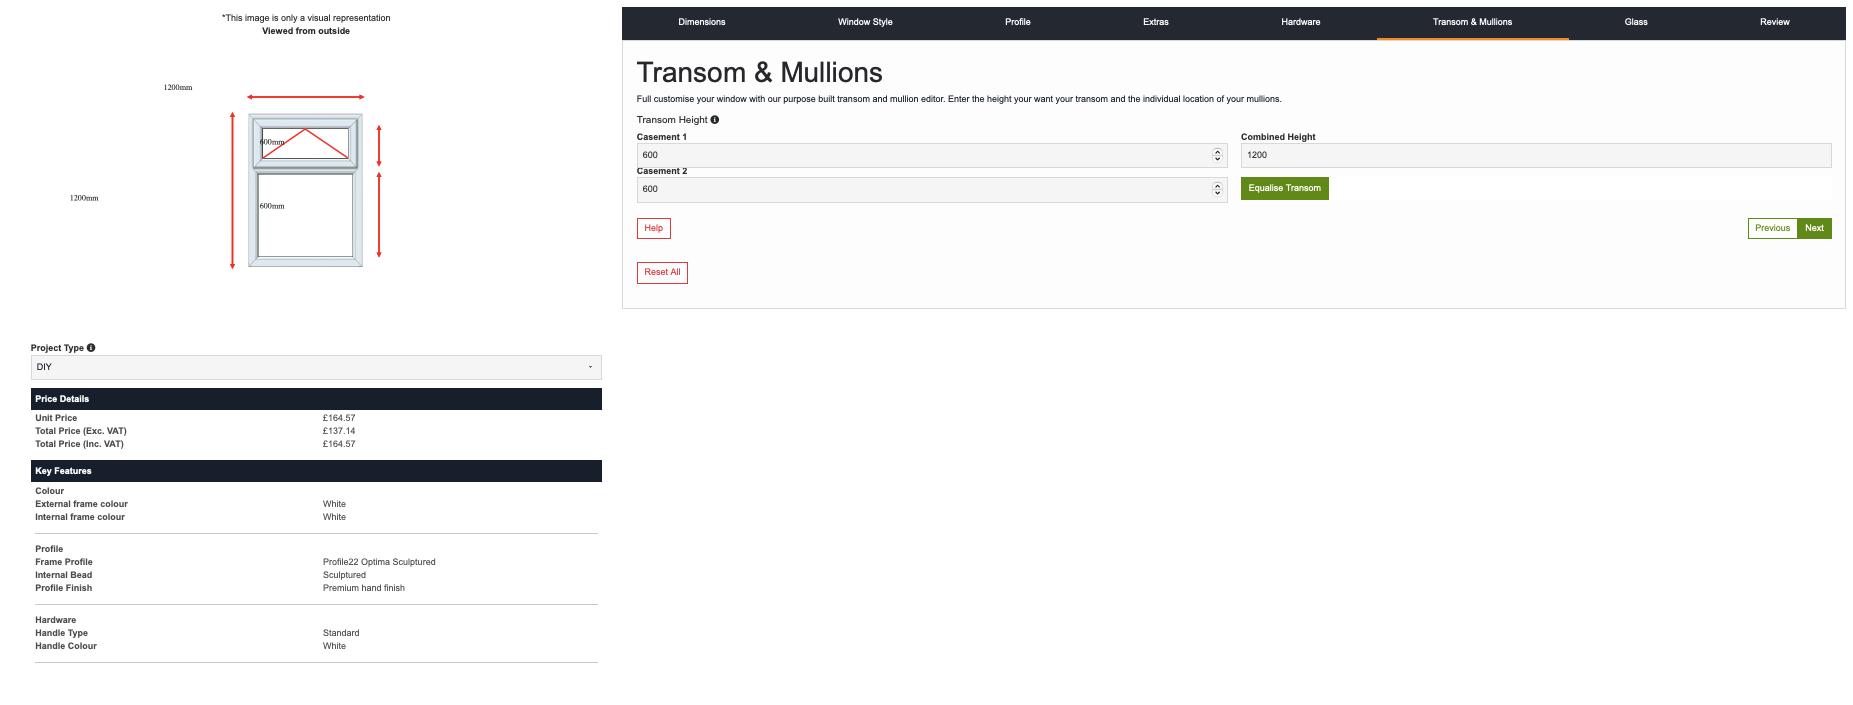
Task: Go back with the Previous button
Action: click(x=1772, y=229)
